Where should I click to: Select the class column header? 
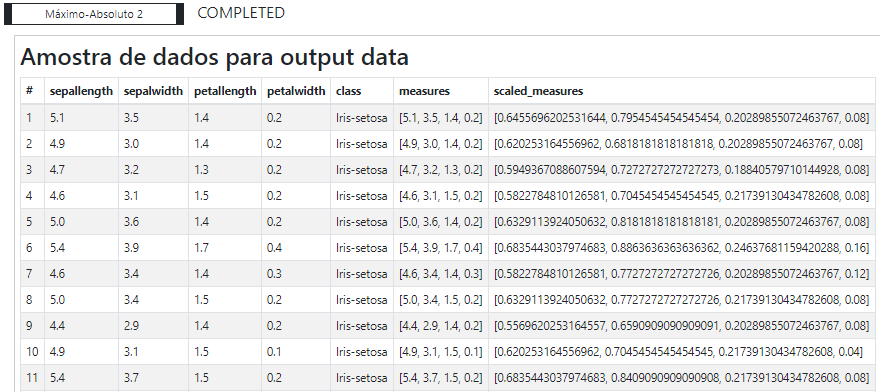click(362, 91)
